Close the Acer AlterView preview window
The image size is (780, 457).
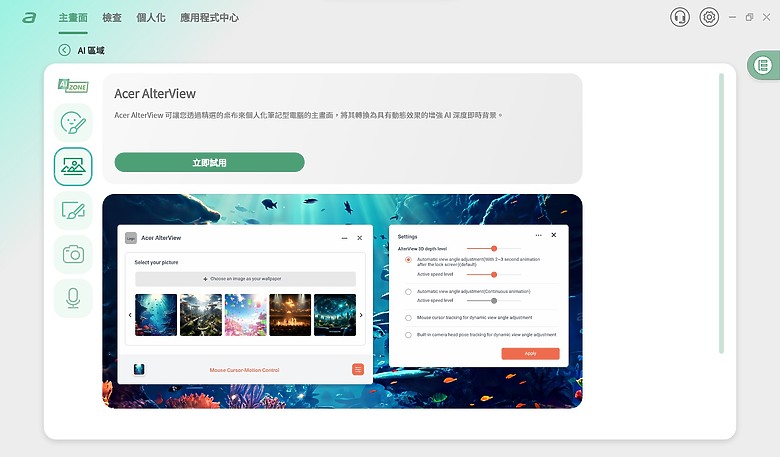point(360,238)
